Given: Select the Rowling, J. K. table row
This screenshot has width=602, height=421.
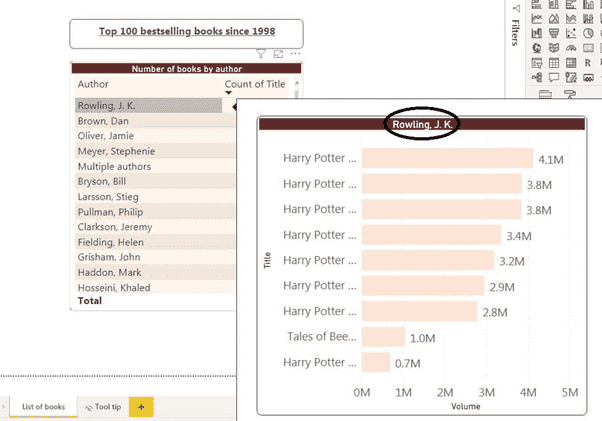Looking at the screenshot, I should click(149, 106).
